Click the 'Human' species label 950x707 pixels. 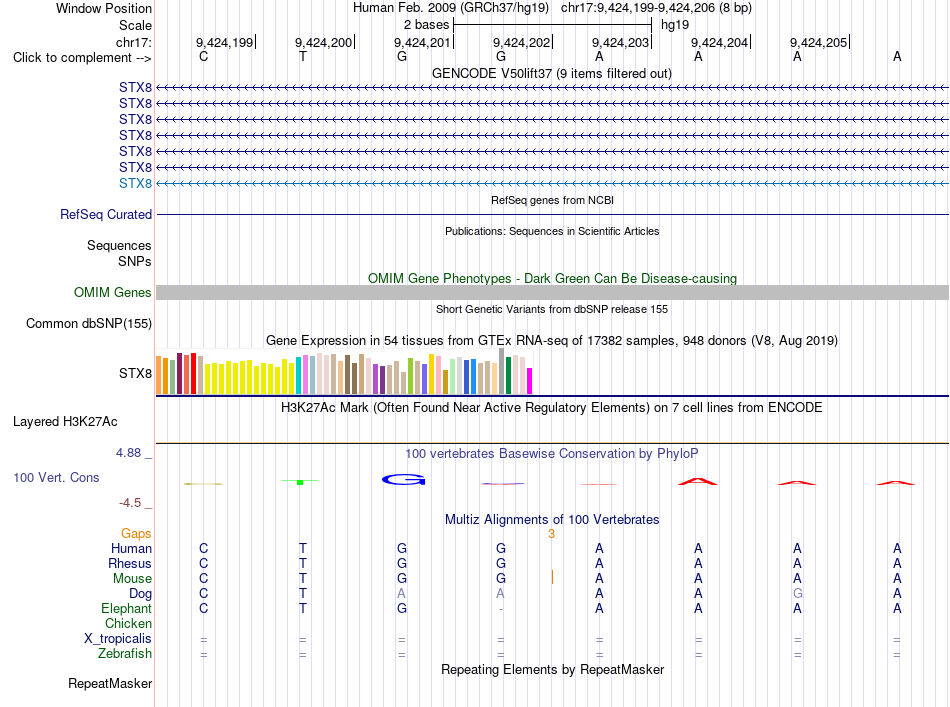point(131,548)
